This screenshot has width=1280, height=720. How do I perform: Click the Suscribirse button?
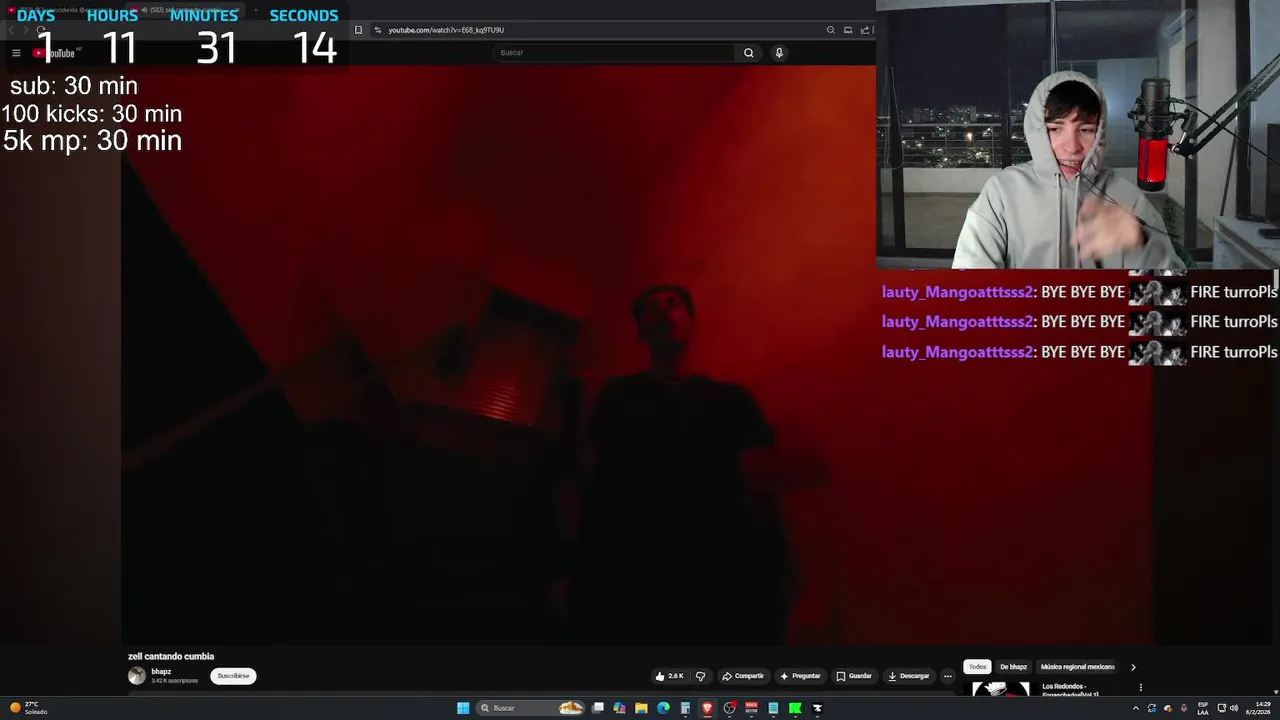click(x=233, y=676)
